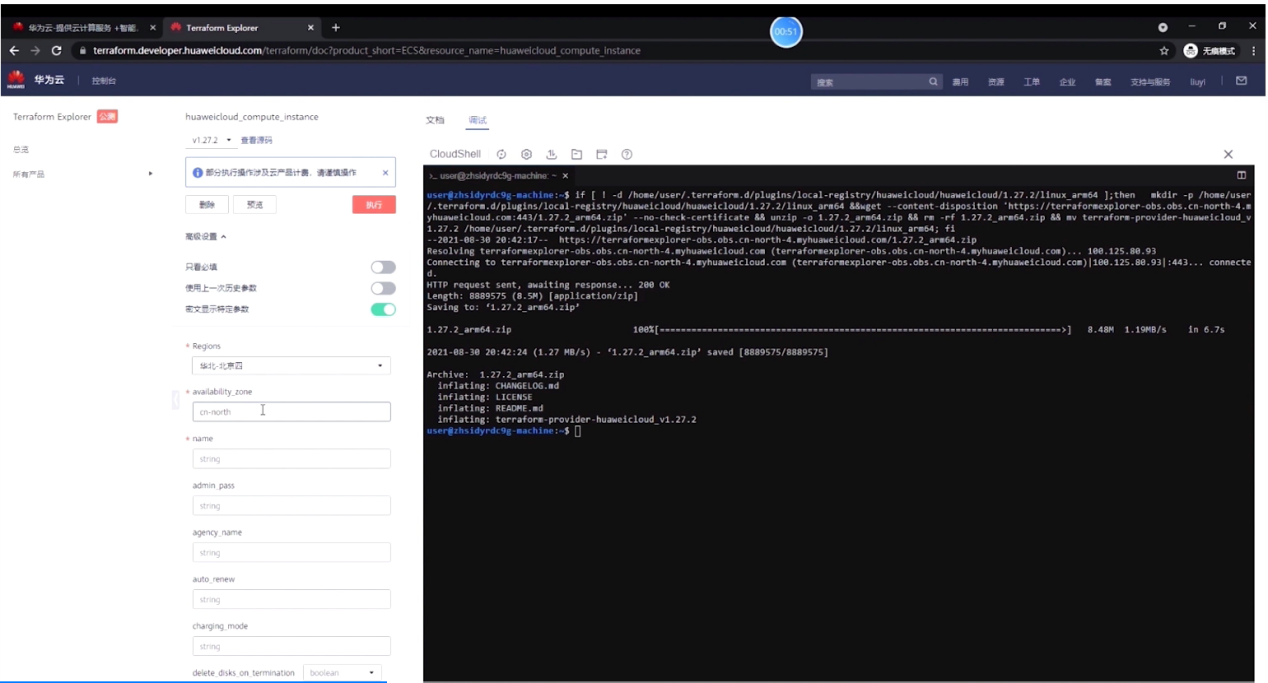
Task: Open CloudShell help question mark icon
Action: pyautogui.click(x=627, y=154)
